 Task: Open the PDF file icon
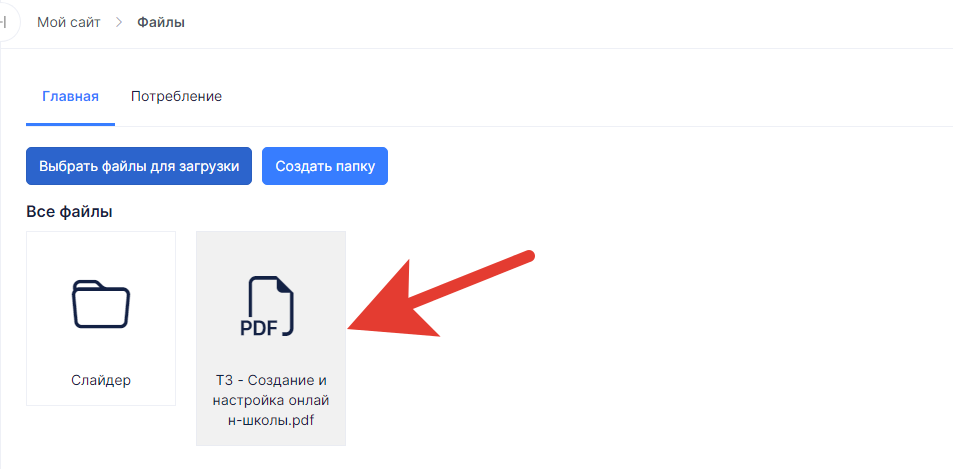267,306
